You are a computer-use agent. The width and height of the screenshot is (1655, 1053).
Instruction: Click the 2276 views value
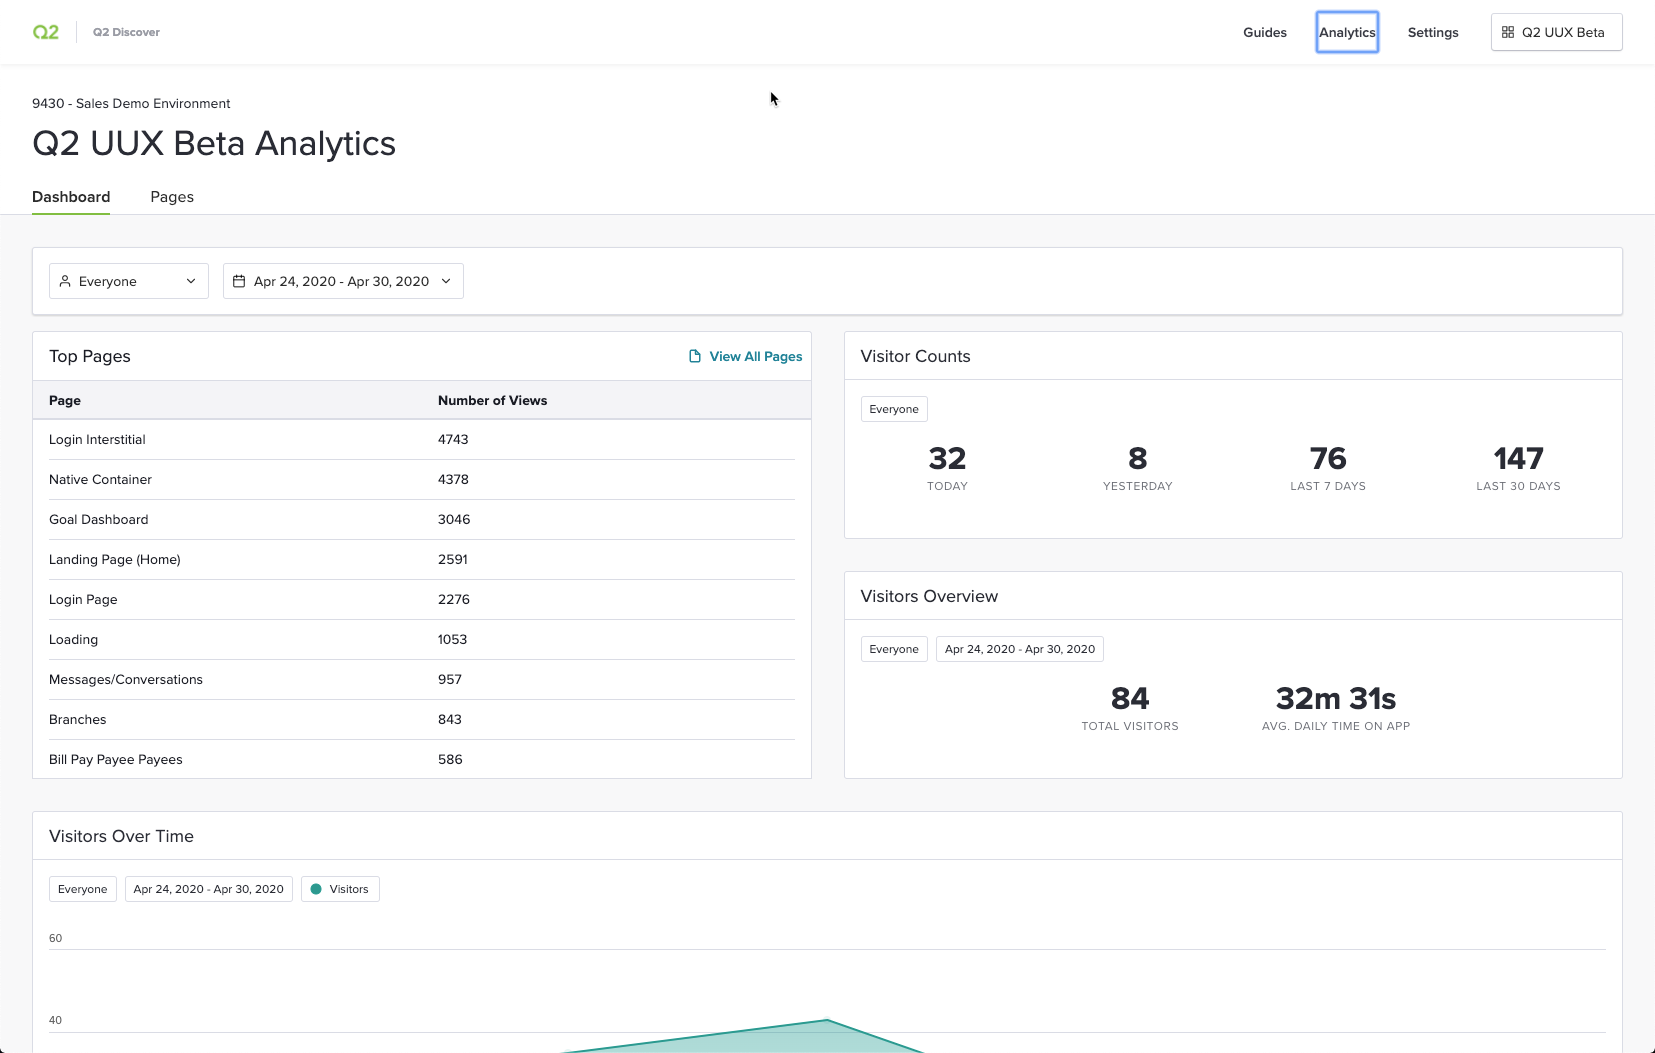(x=454, y=600)
